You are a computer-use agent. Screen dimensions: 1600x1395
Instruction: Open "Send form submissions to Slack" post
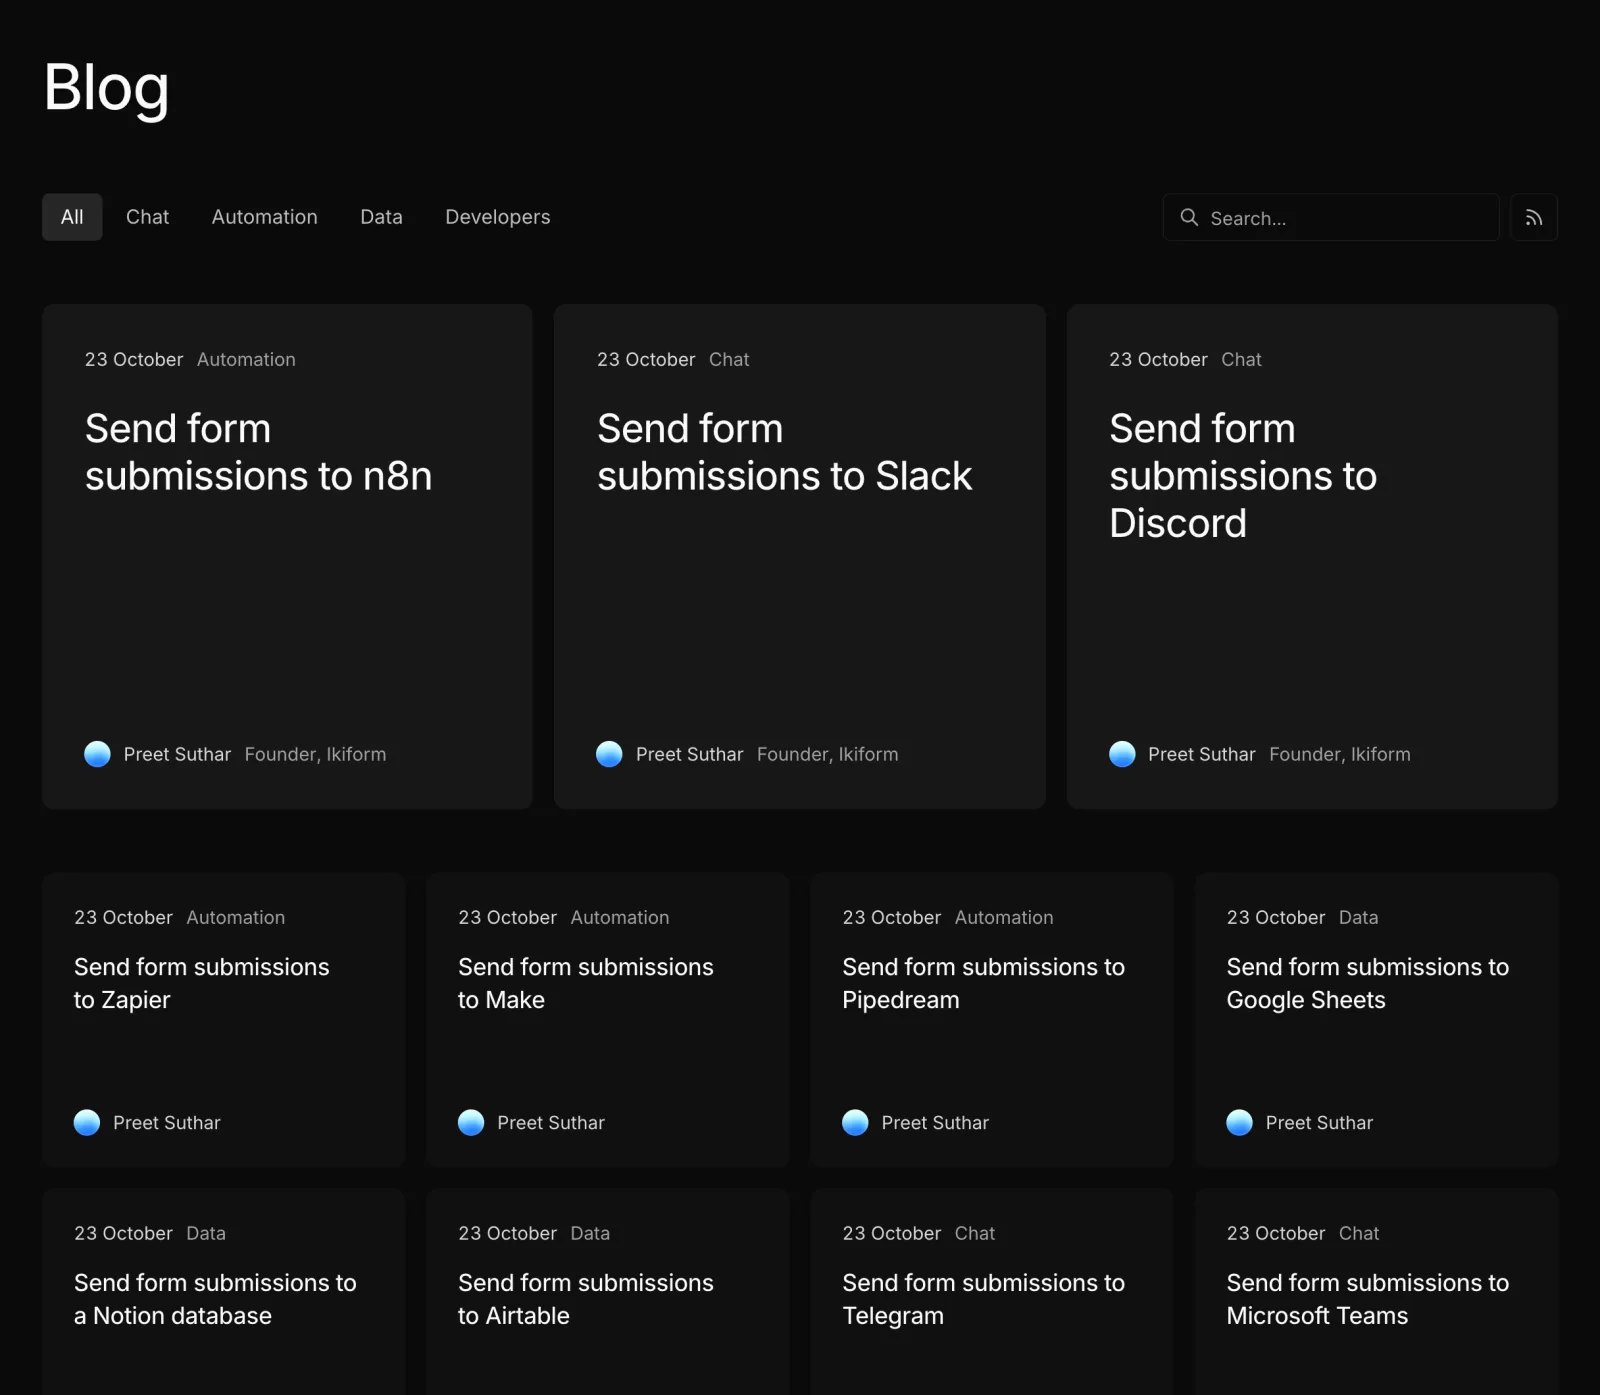784,452
